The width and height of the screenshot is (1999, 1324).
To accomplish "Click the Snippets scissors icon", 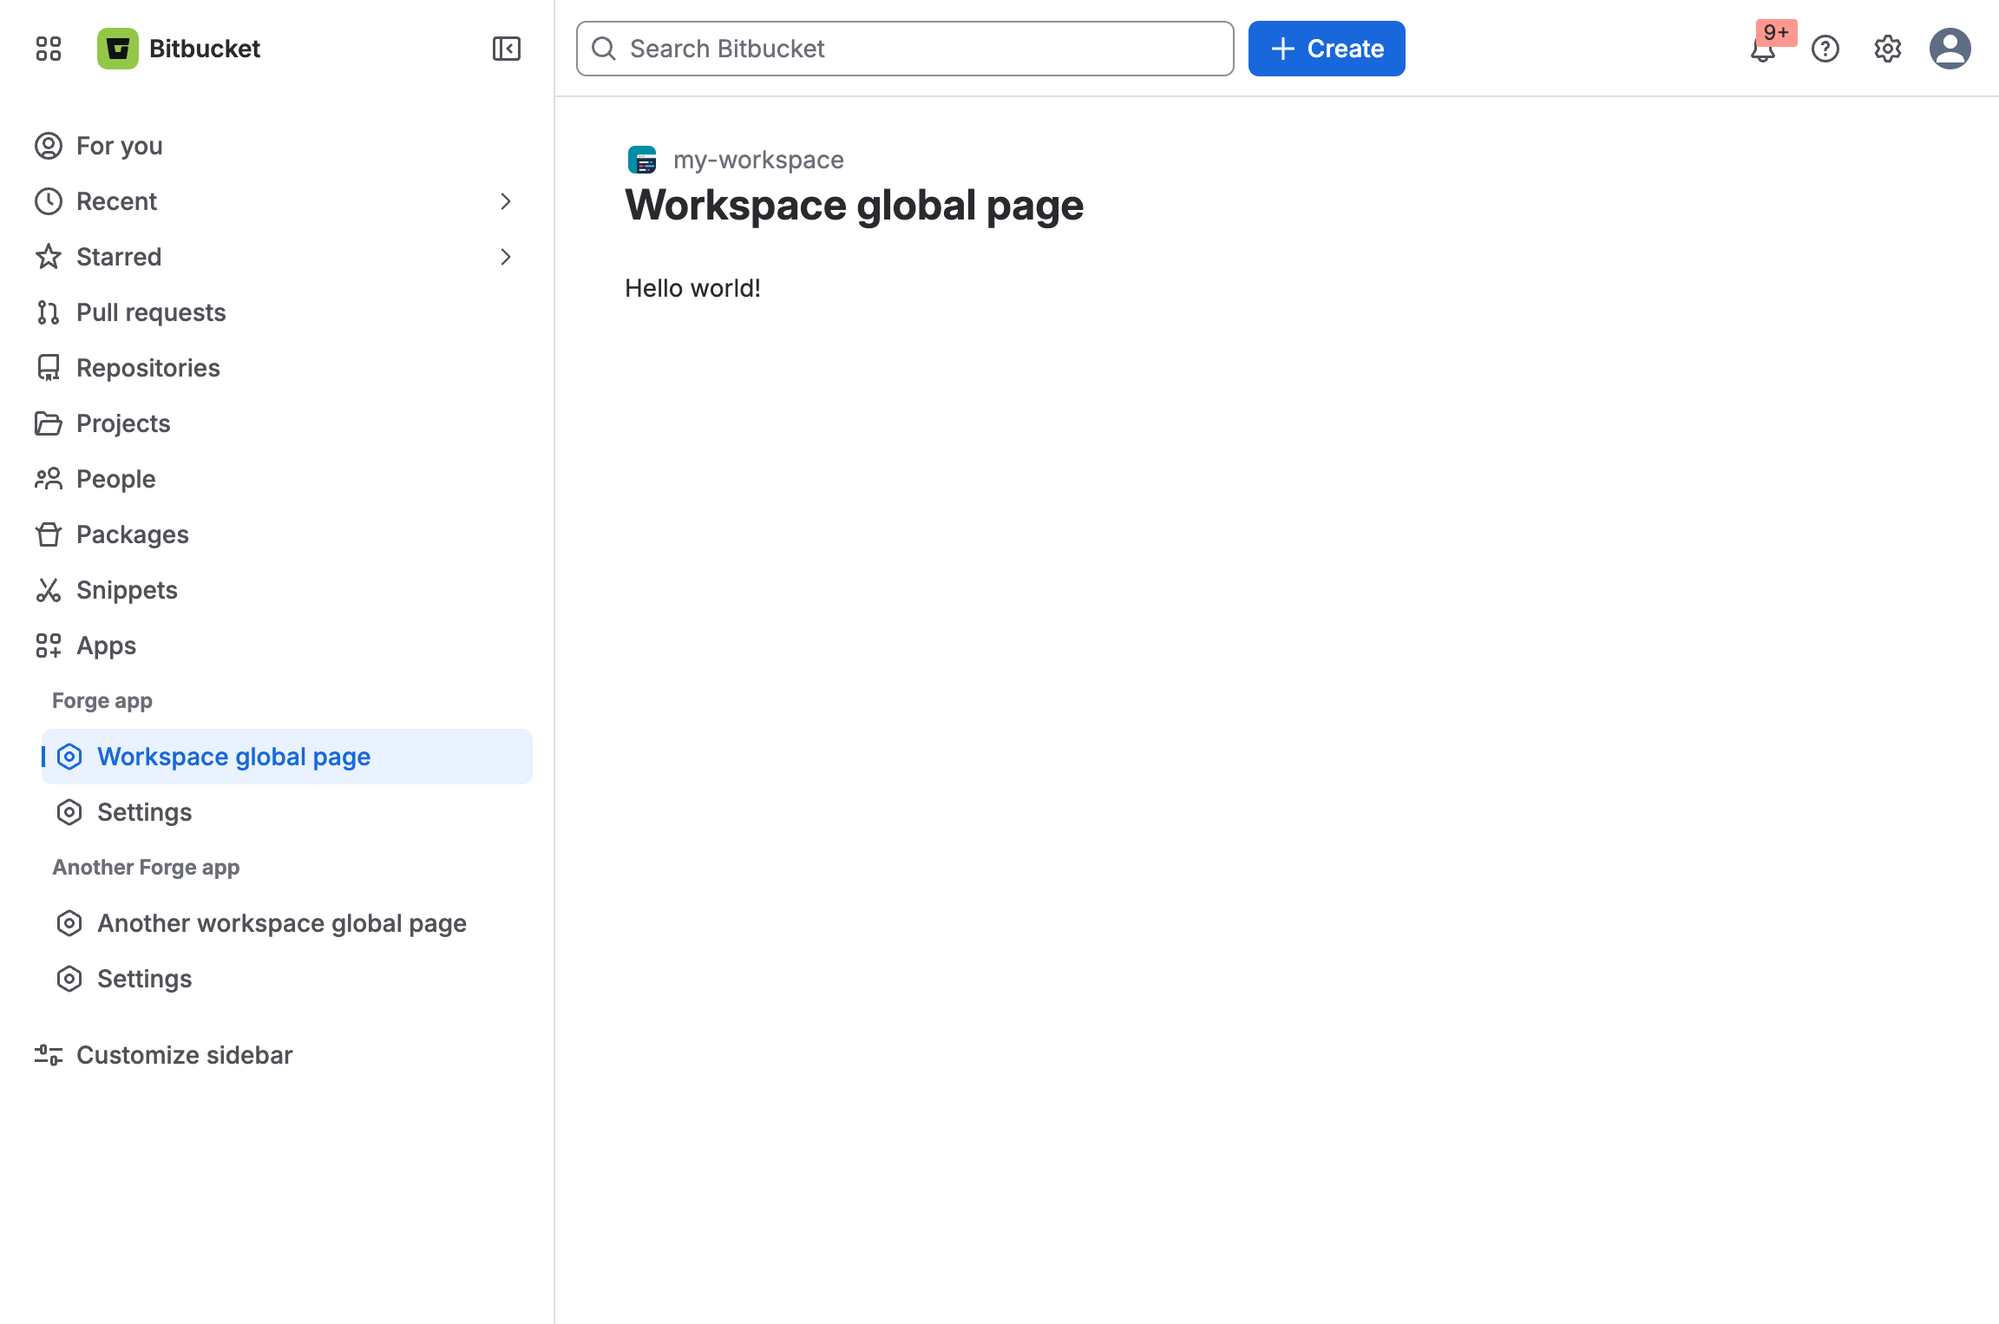I will (x=48, y=589).
